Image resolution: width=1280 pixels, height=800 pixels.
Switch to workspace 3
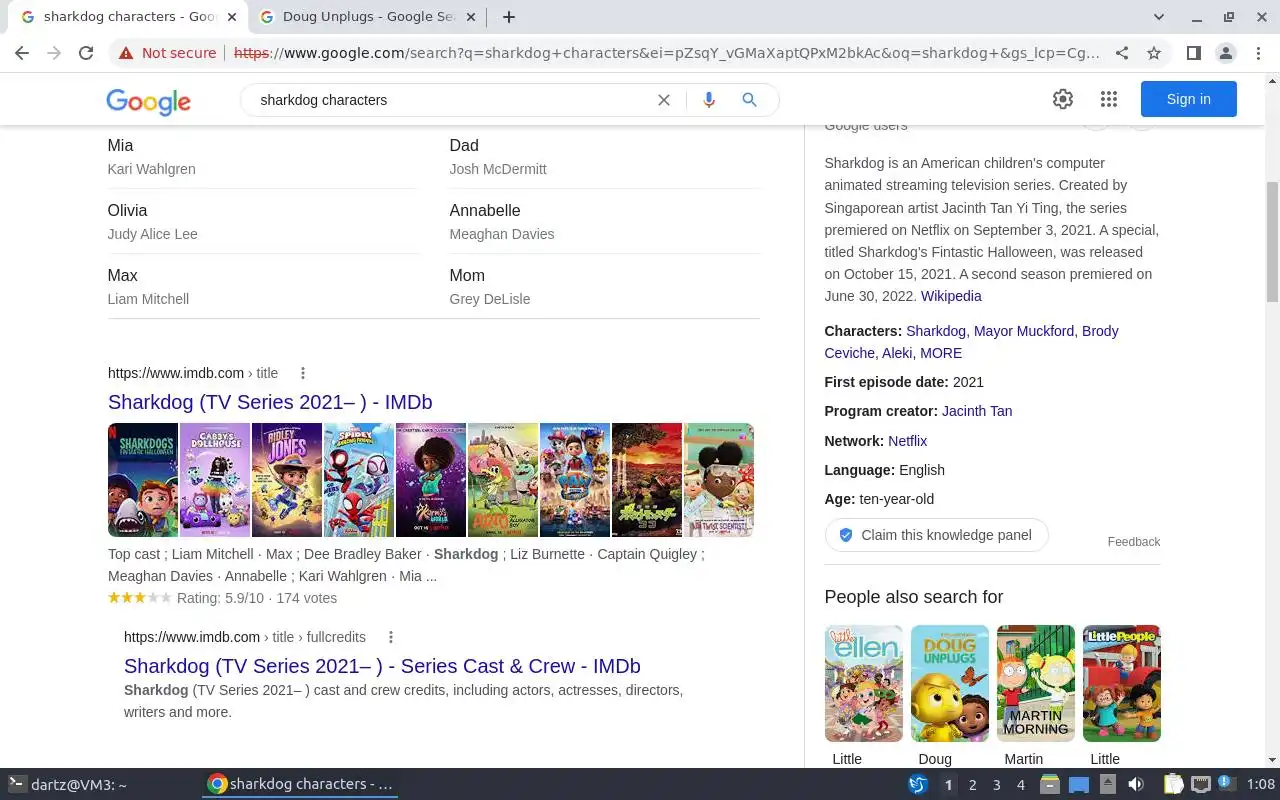pyautogui.click(x=996, y=785)
